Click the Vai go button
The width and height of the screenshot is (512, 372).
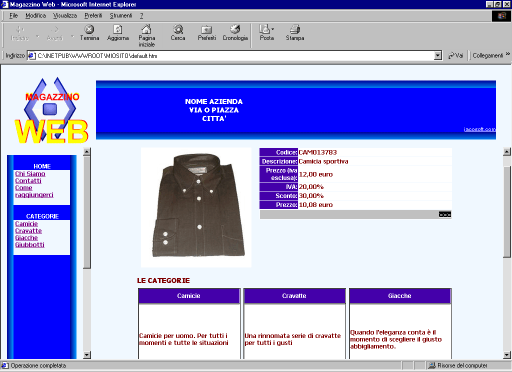point(456,56)
